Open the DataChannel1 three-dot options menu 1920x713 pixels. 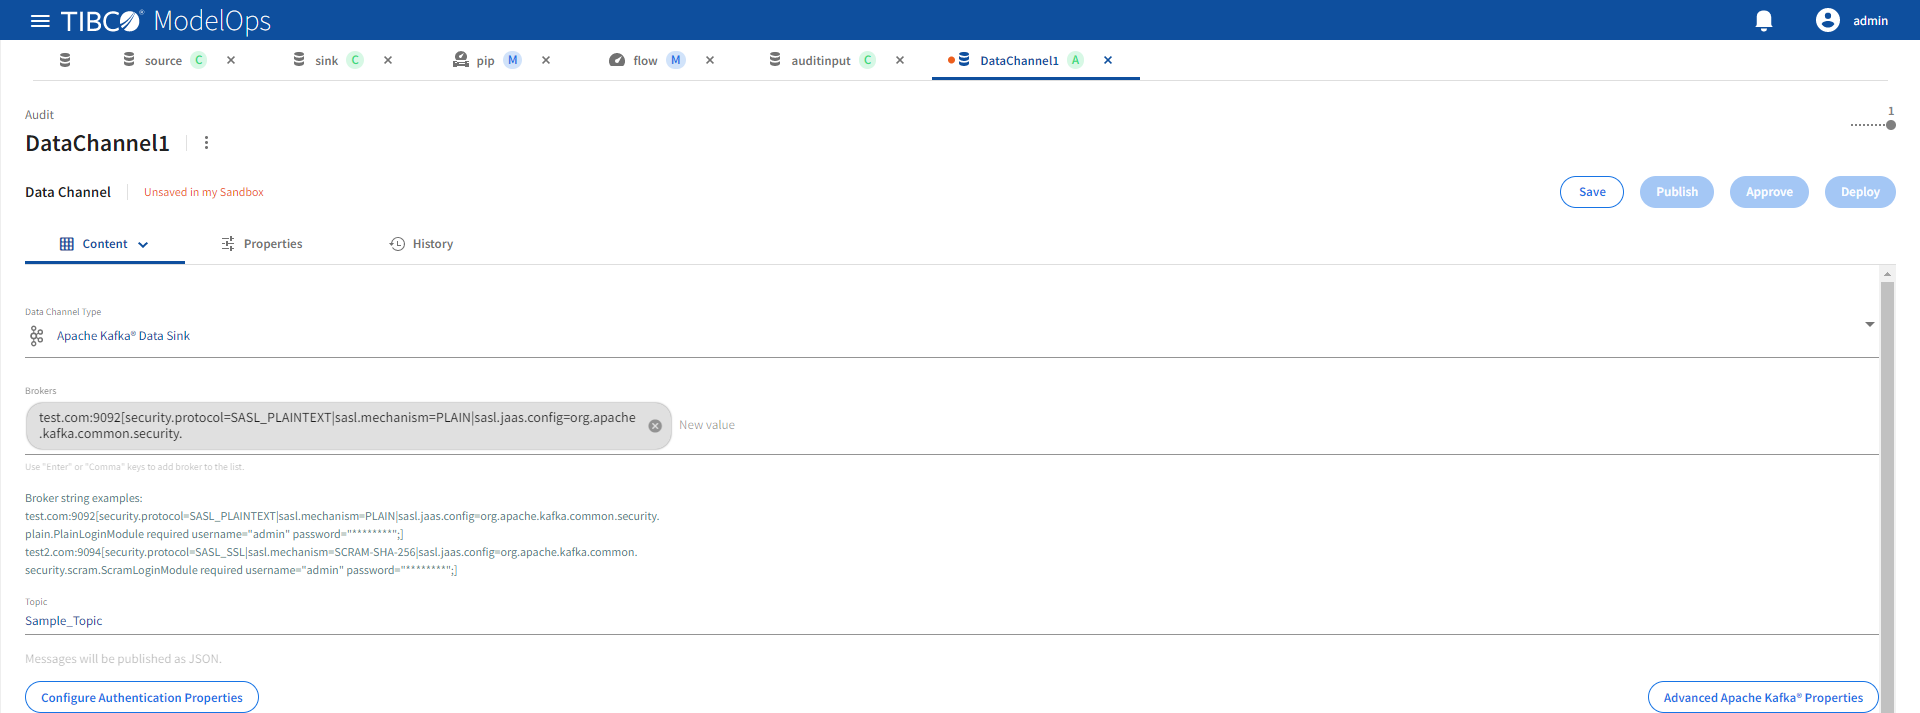(207, 143)
